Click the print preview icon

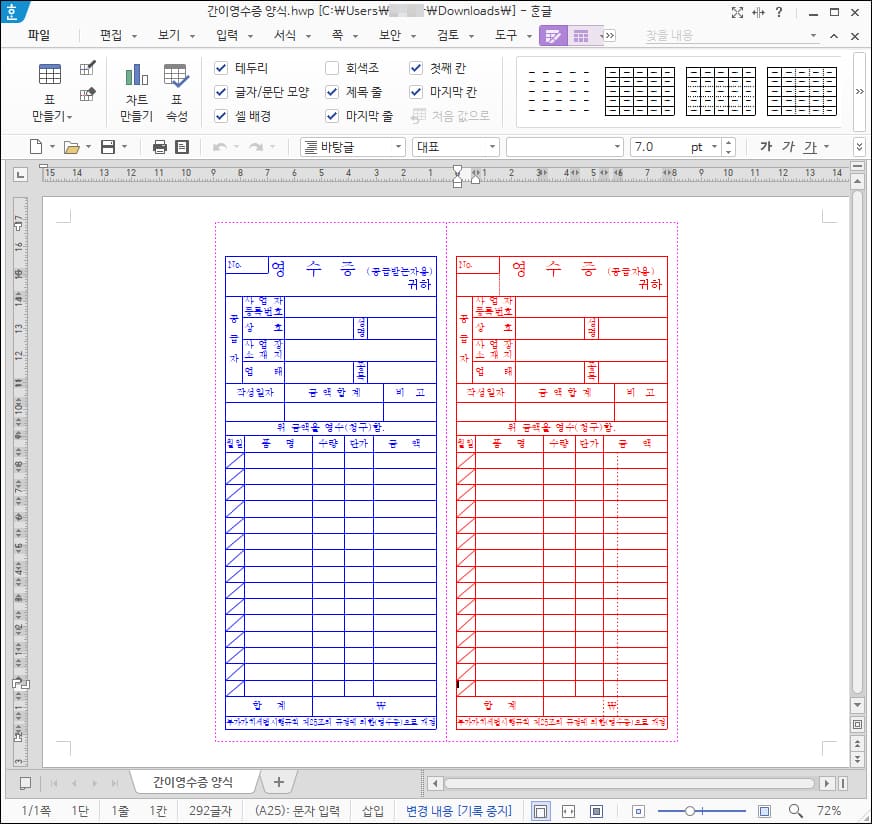click(182, 147)
